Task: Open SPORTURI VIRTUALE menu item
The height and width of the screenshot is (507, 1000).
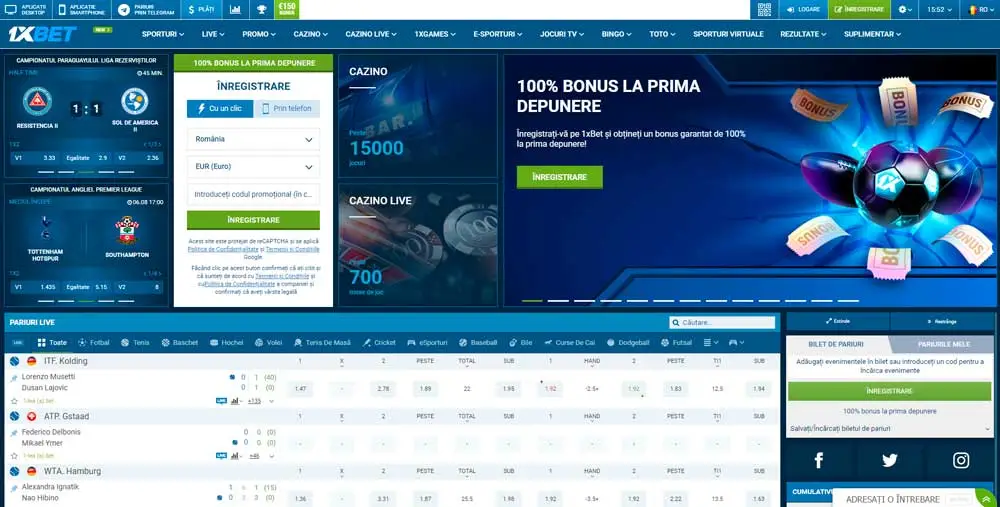Action: pos(728,34)
